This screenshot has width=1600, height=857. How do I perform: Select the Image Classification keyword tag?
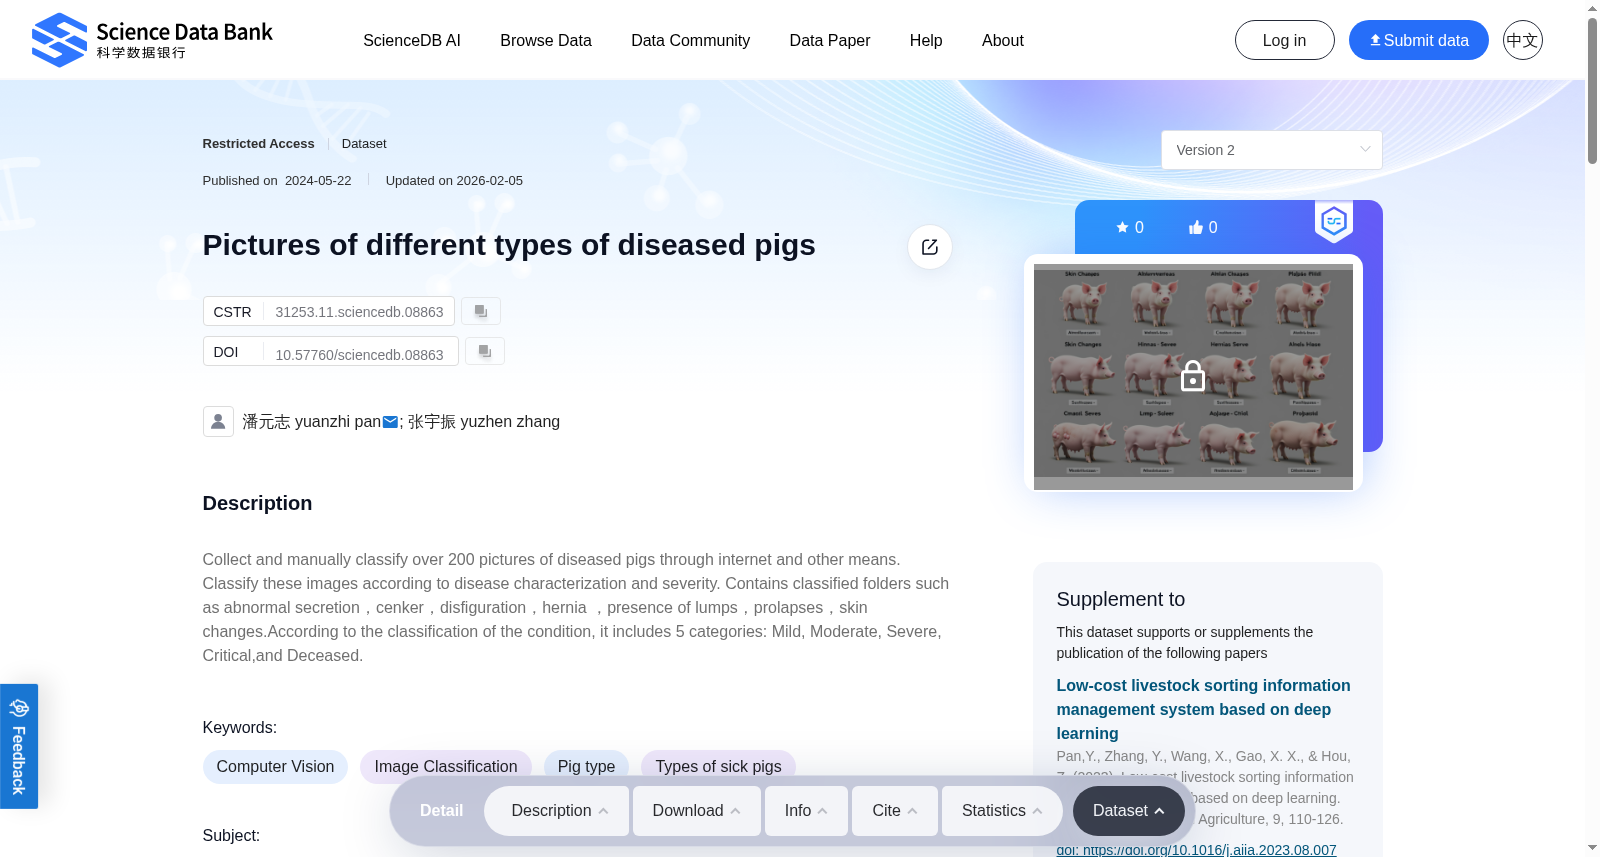(446, 767)
